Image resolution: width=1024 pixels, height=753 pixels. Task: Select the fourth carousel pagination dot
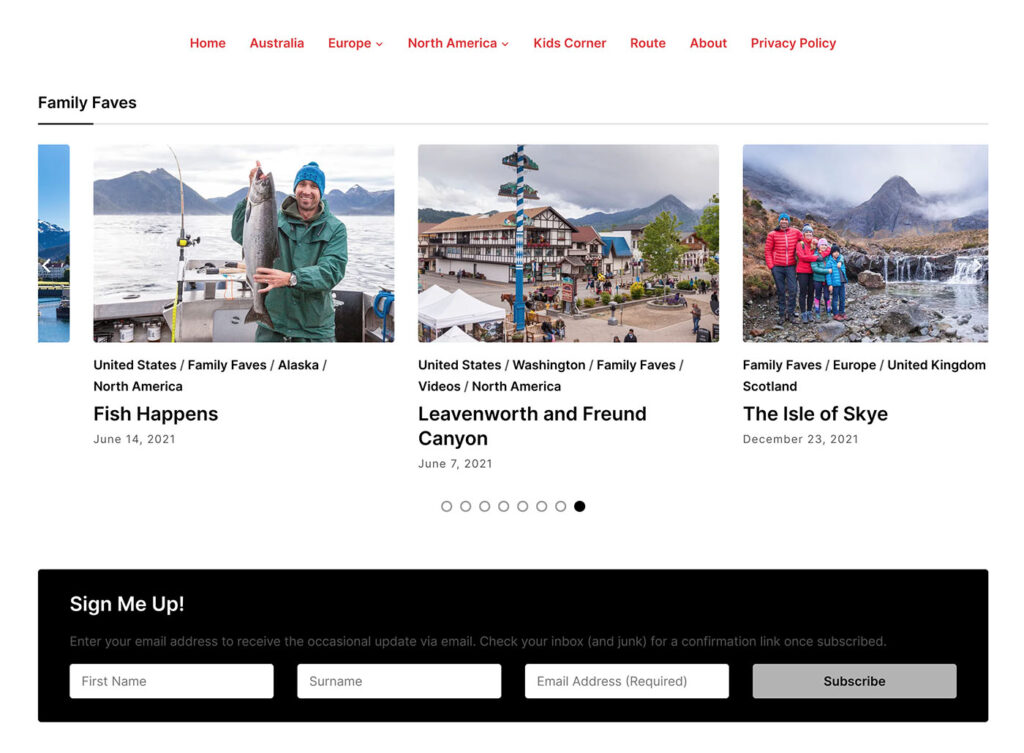coord(504,506)
